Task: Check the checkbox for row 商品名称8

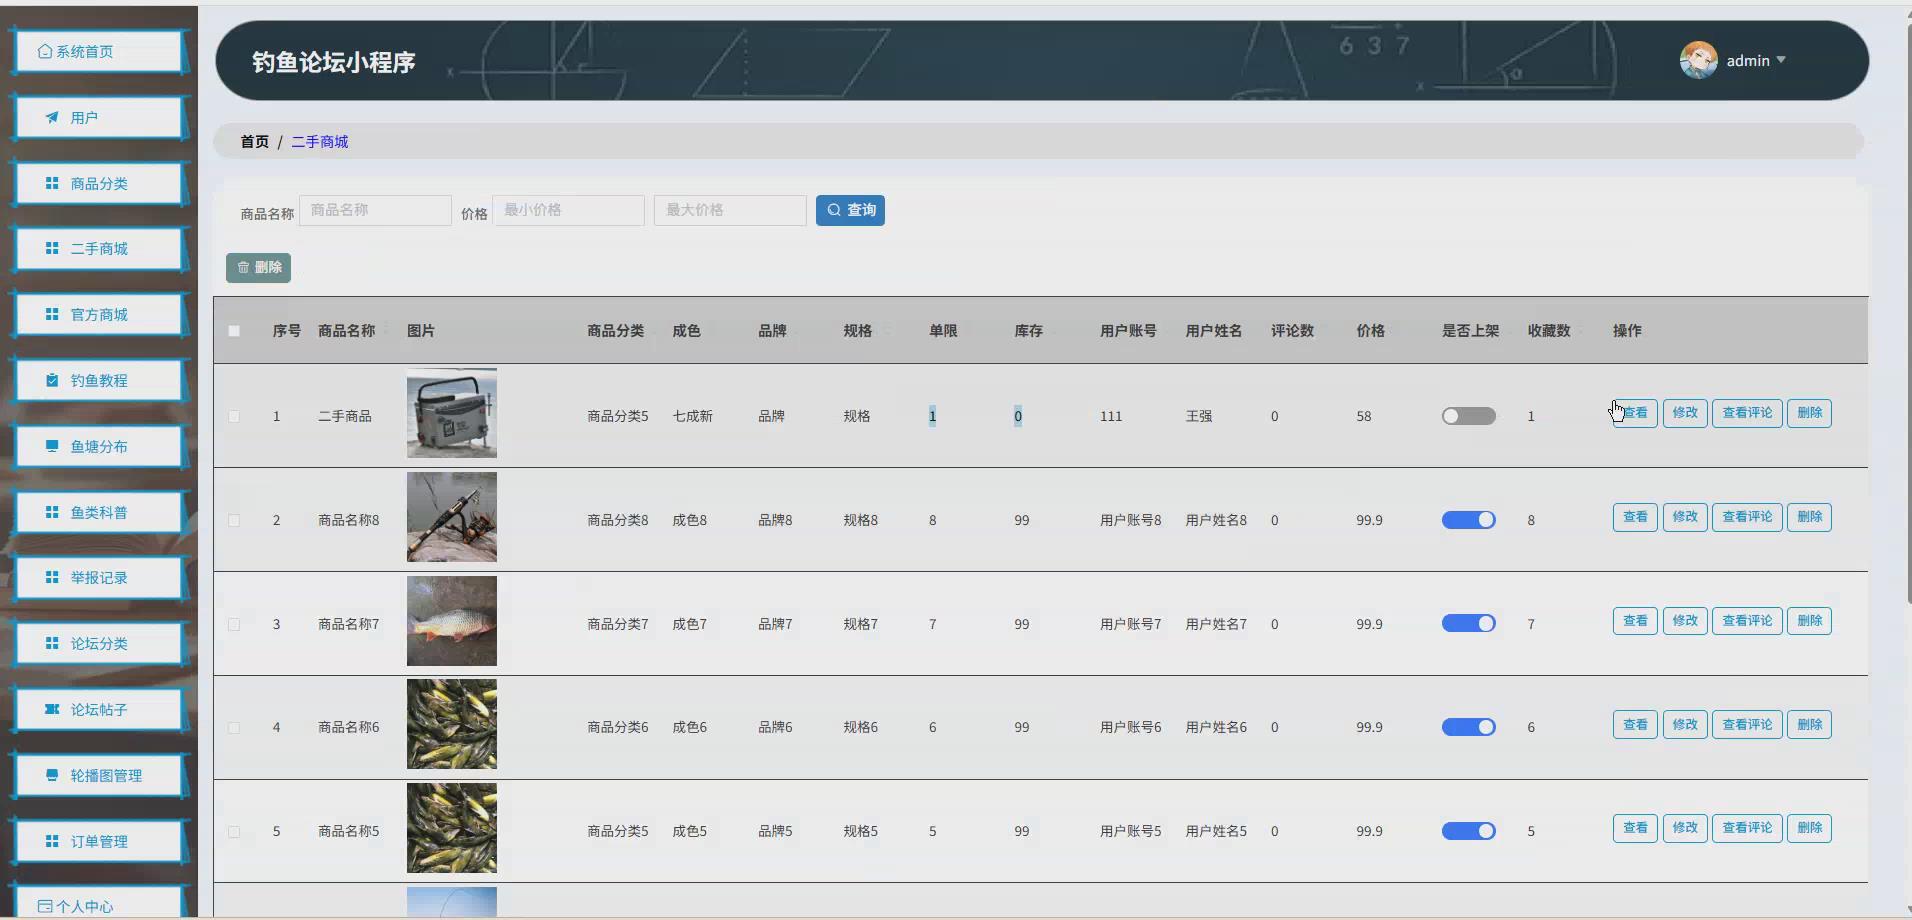Action: [234, 520]
